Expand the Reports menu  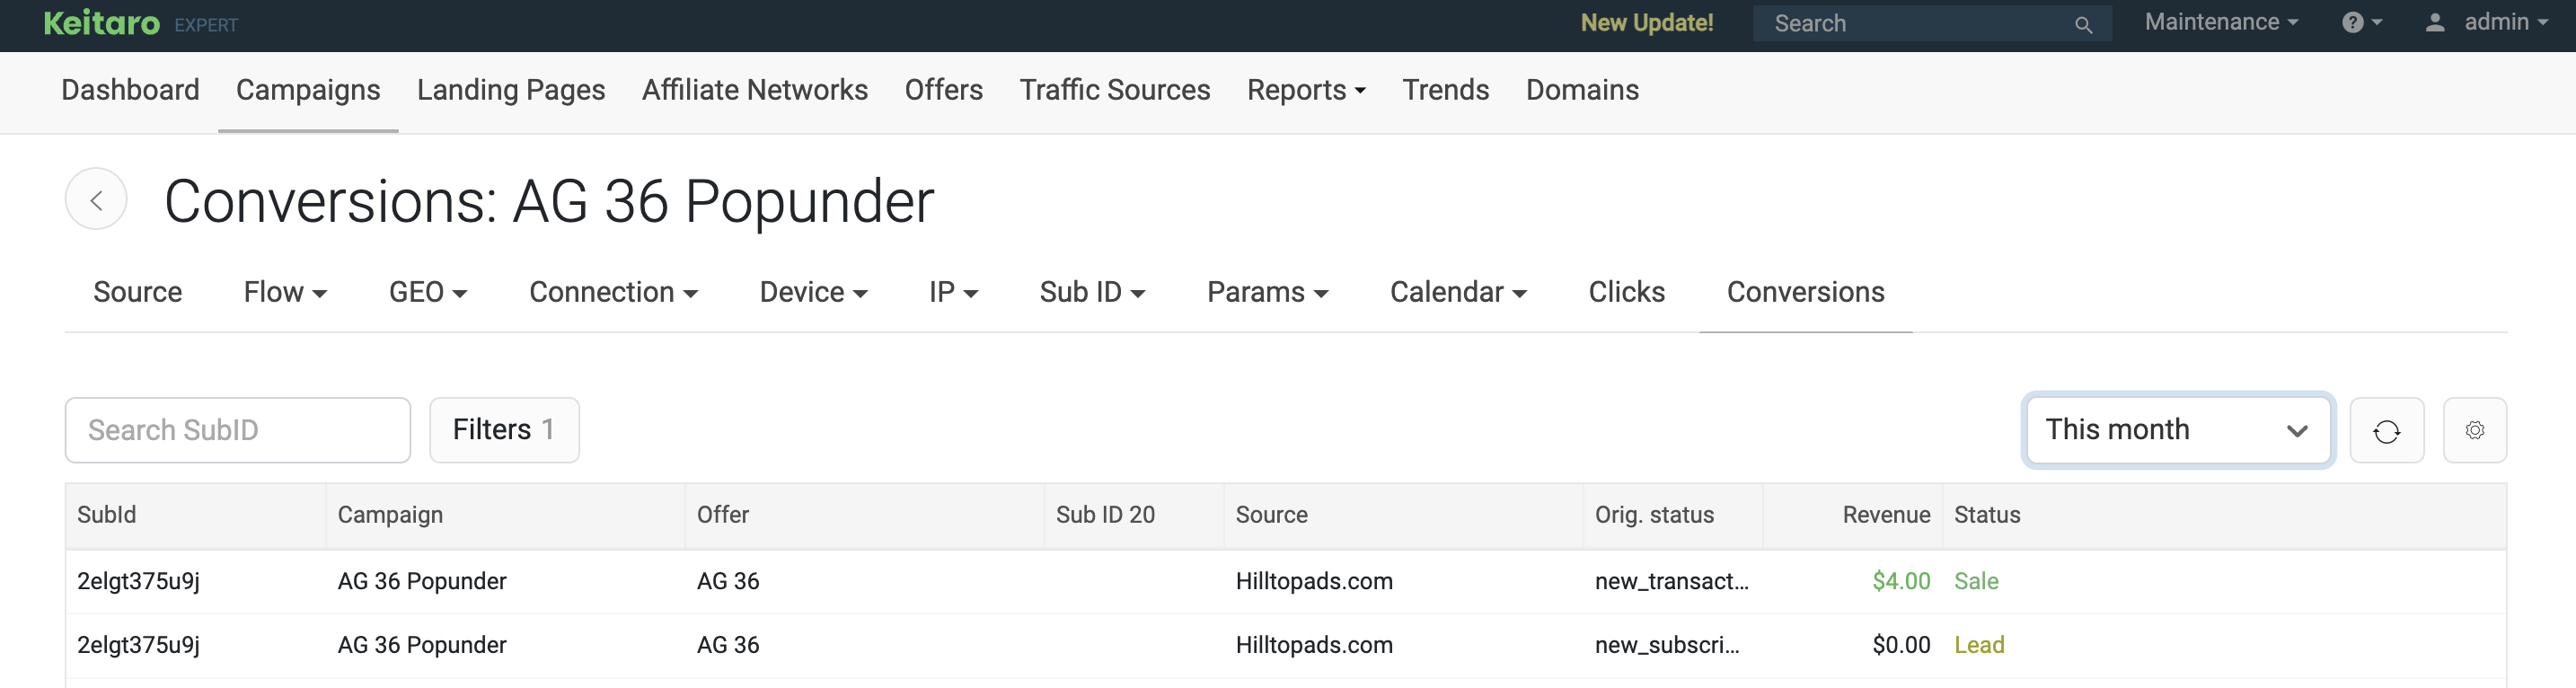coord(1305,90)
